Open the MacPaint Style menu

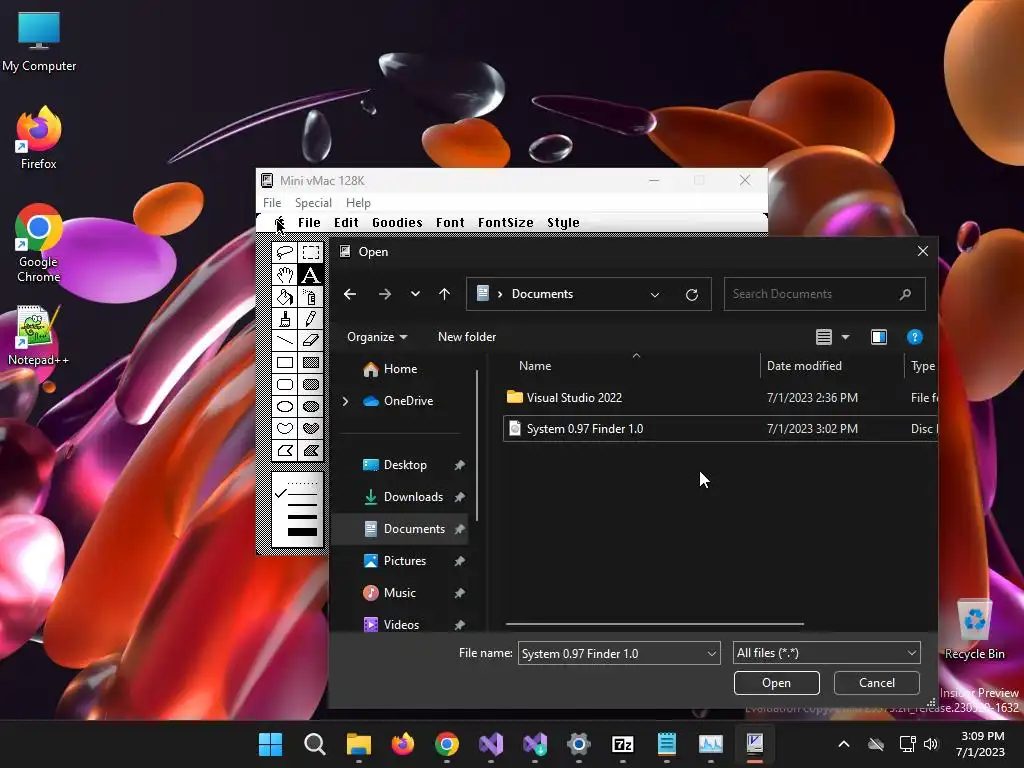563,223
